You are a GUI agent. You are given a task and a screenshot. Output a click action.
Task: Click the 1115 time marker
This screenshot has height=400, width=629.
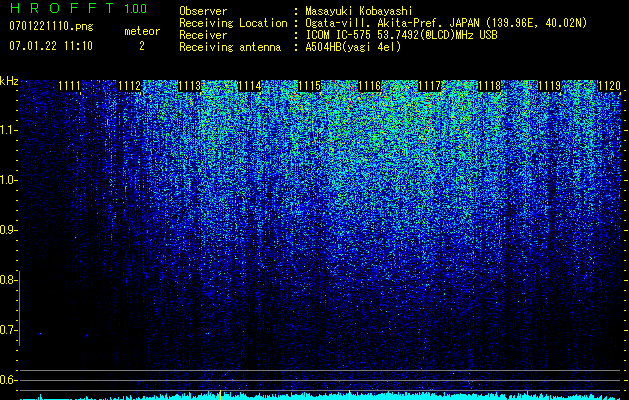click(x=309, y=86)
